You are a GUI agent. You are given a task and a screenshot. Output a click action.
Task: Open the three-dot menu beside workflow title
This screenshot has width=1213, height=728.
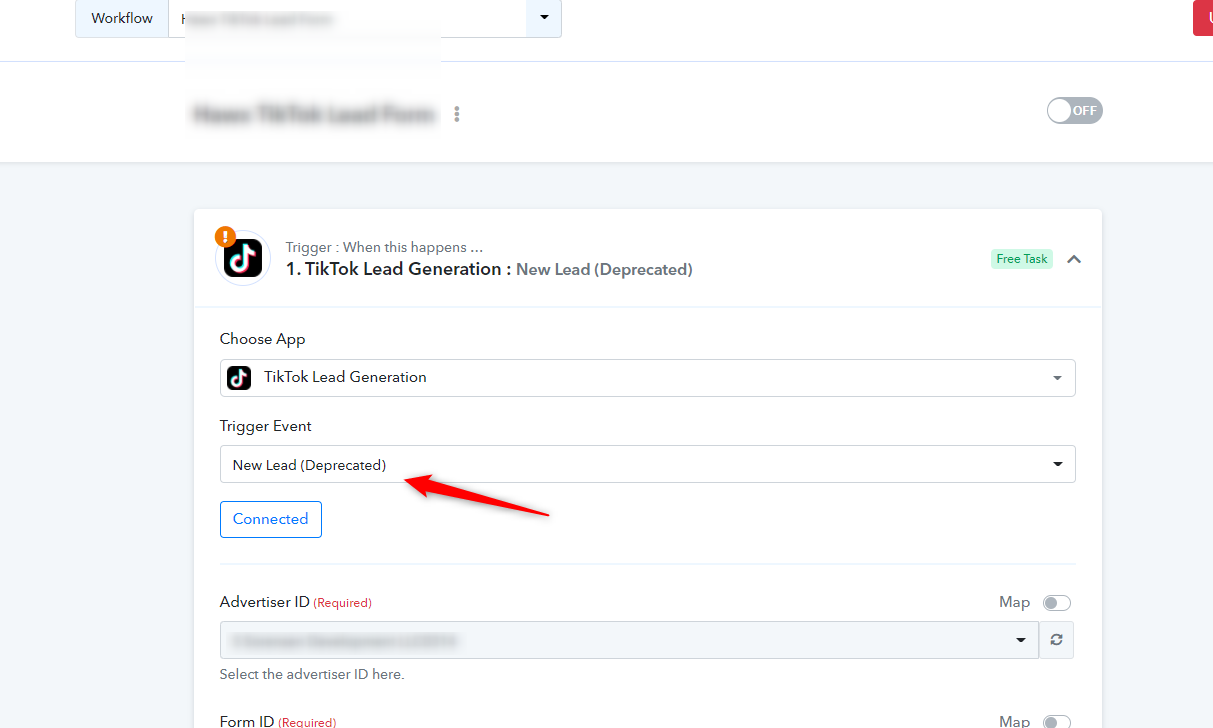[x=457, y=114]
